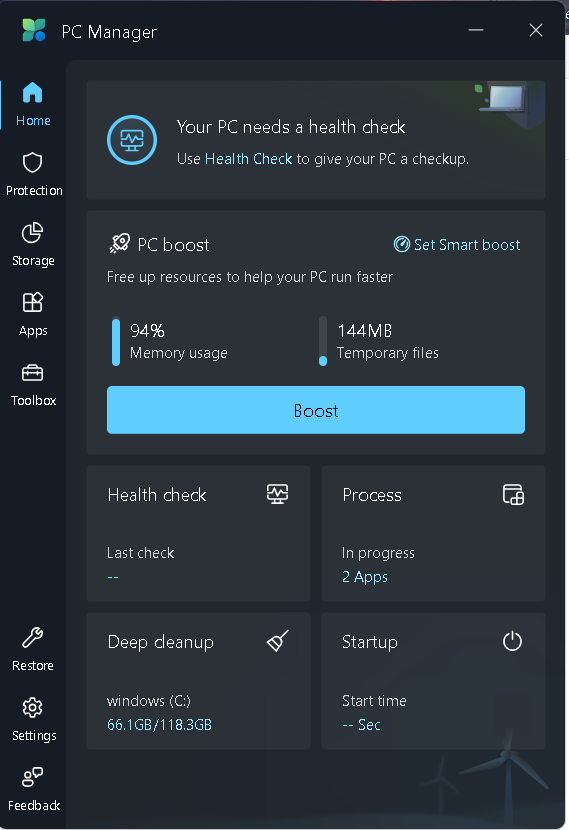Open the Protection shield icon

click(x=32, y=163)
